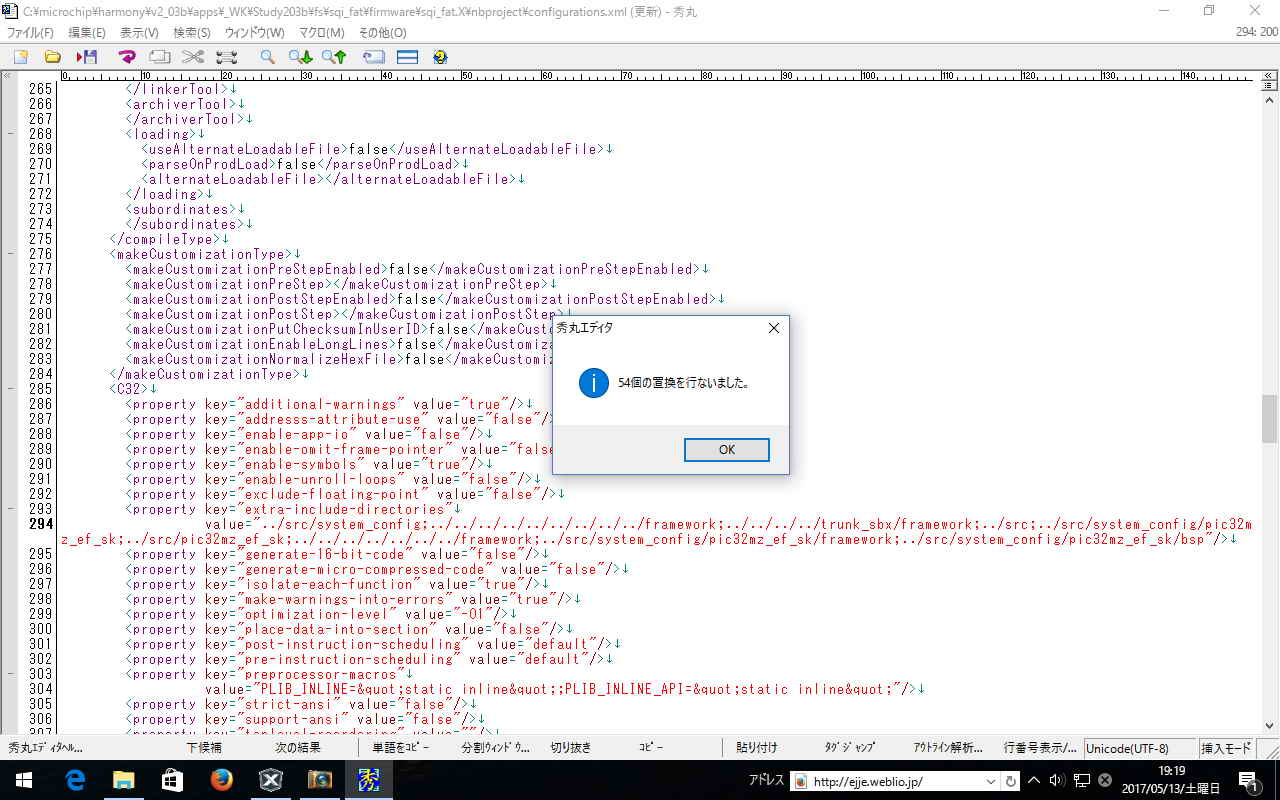Find previous with magnifier up-arrow icon
This screenshot has width=1280, height=800.
coord(334,57)
